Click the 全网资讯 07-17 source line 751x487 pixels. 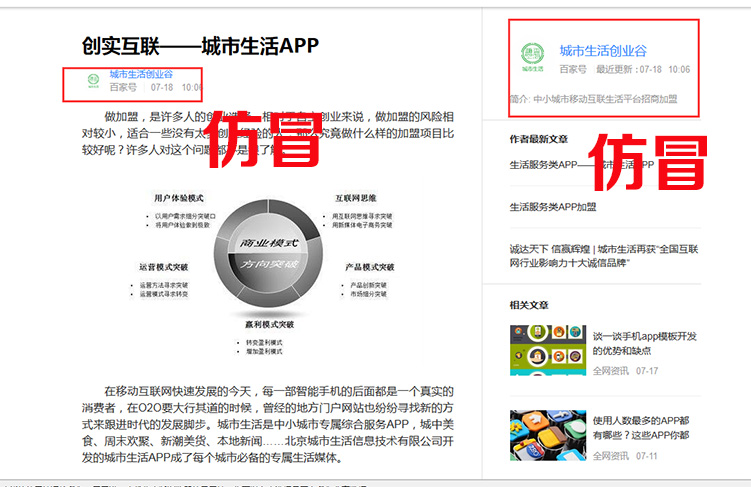(x=625, y=371)
